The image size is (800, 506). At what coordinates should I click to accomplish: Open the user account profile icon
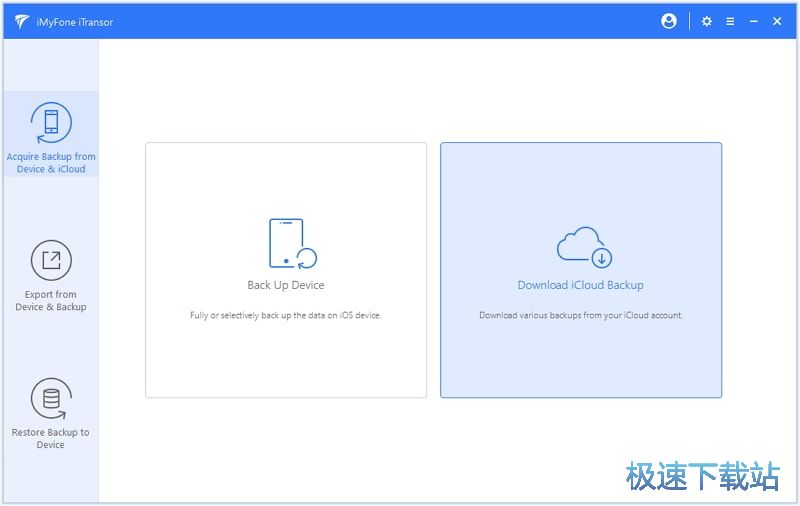point(669,21)
